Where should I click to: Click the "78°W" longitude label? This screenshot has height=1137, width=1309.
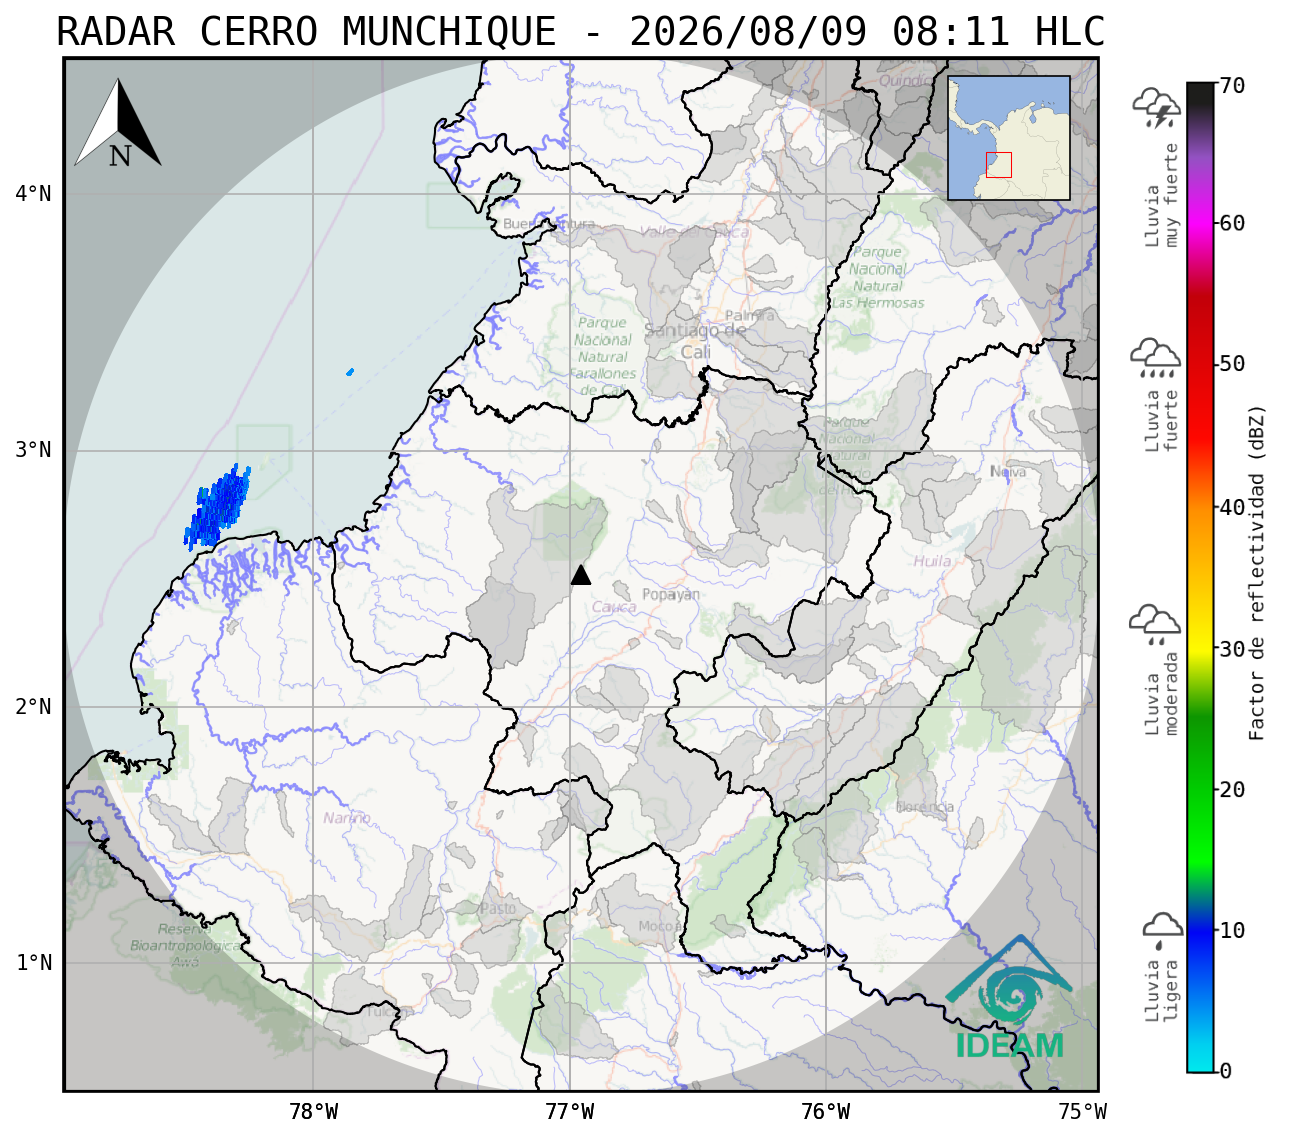(x=313, y=1111)
